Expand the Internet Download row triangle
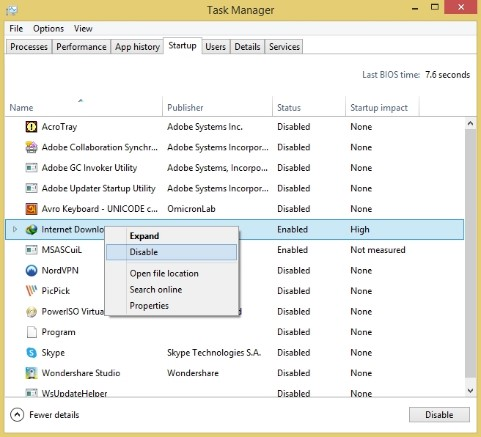481x437 pixels. coord(15,229)
